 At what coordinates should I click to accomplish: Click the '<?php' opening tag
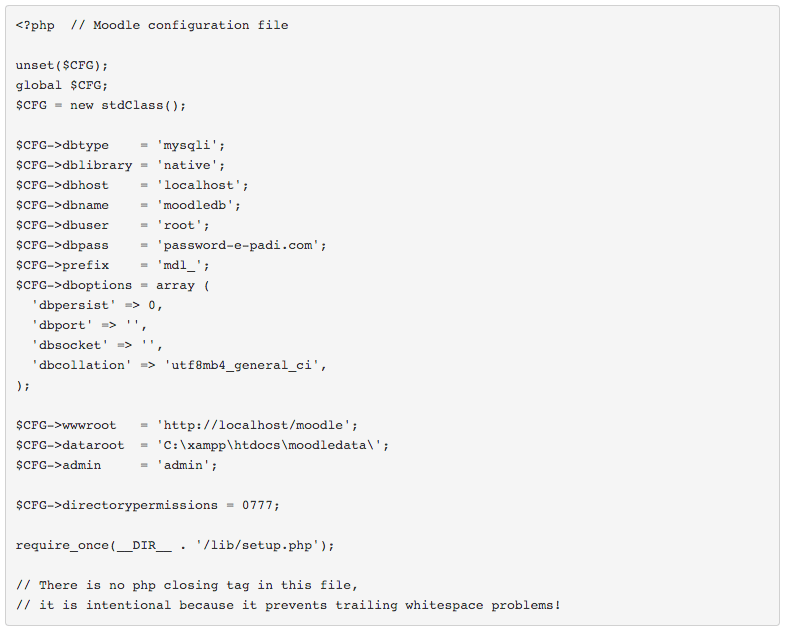(x=35, y=25)
